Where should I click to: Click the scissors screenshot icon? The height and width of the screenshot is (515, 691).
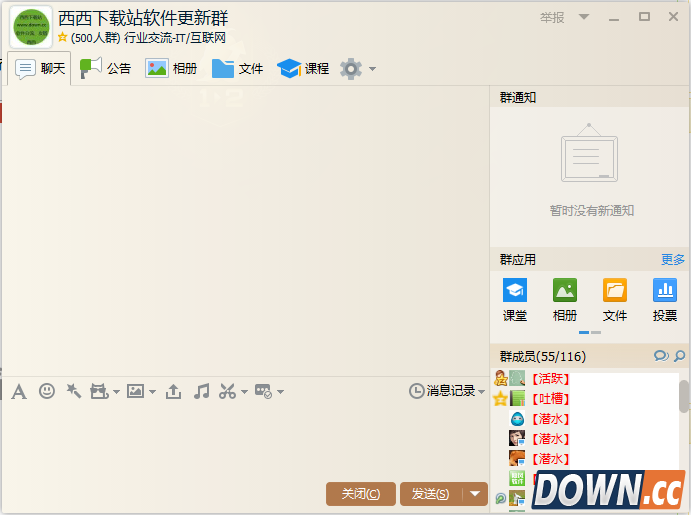227,391
